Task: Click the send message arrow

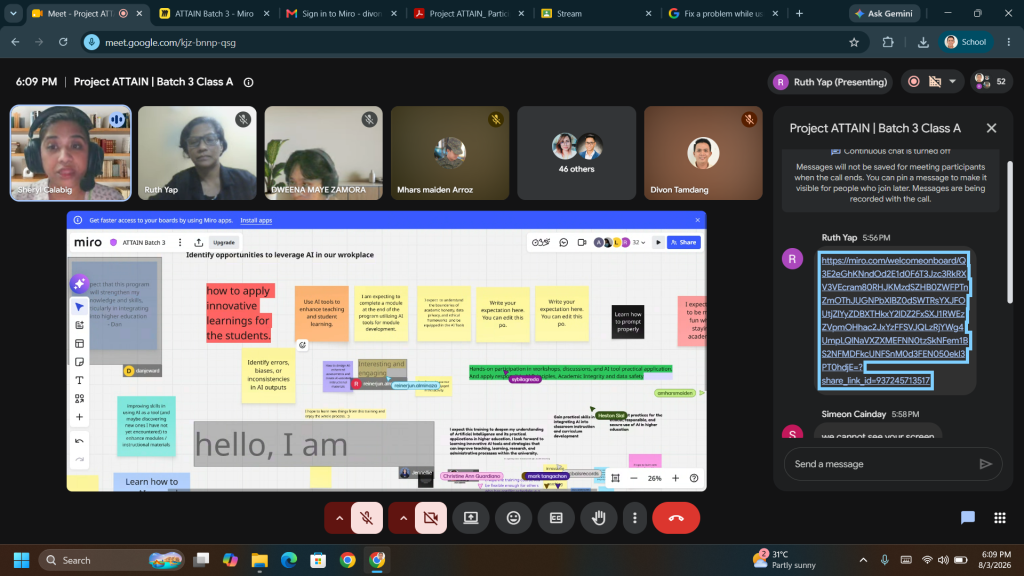Action: (x=985, y=464)
